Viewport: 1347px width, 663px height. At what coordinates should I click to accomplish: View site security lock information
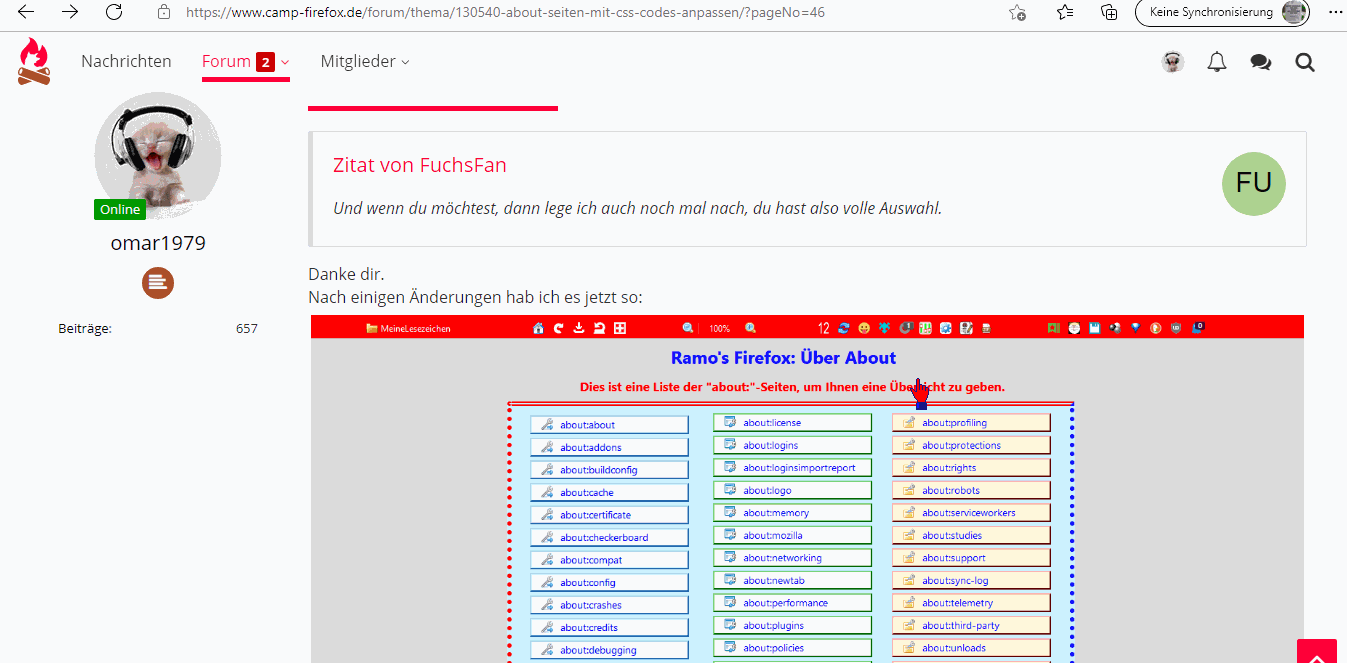(x=164, y=13)
